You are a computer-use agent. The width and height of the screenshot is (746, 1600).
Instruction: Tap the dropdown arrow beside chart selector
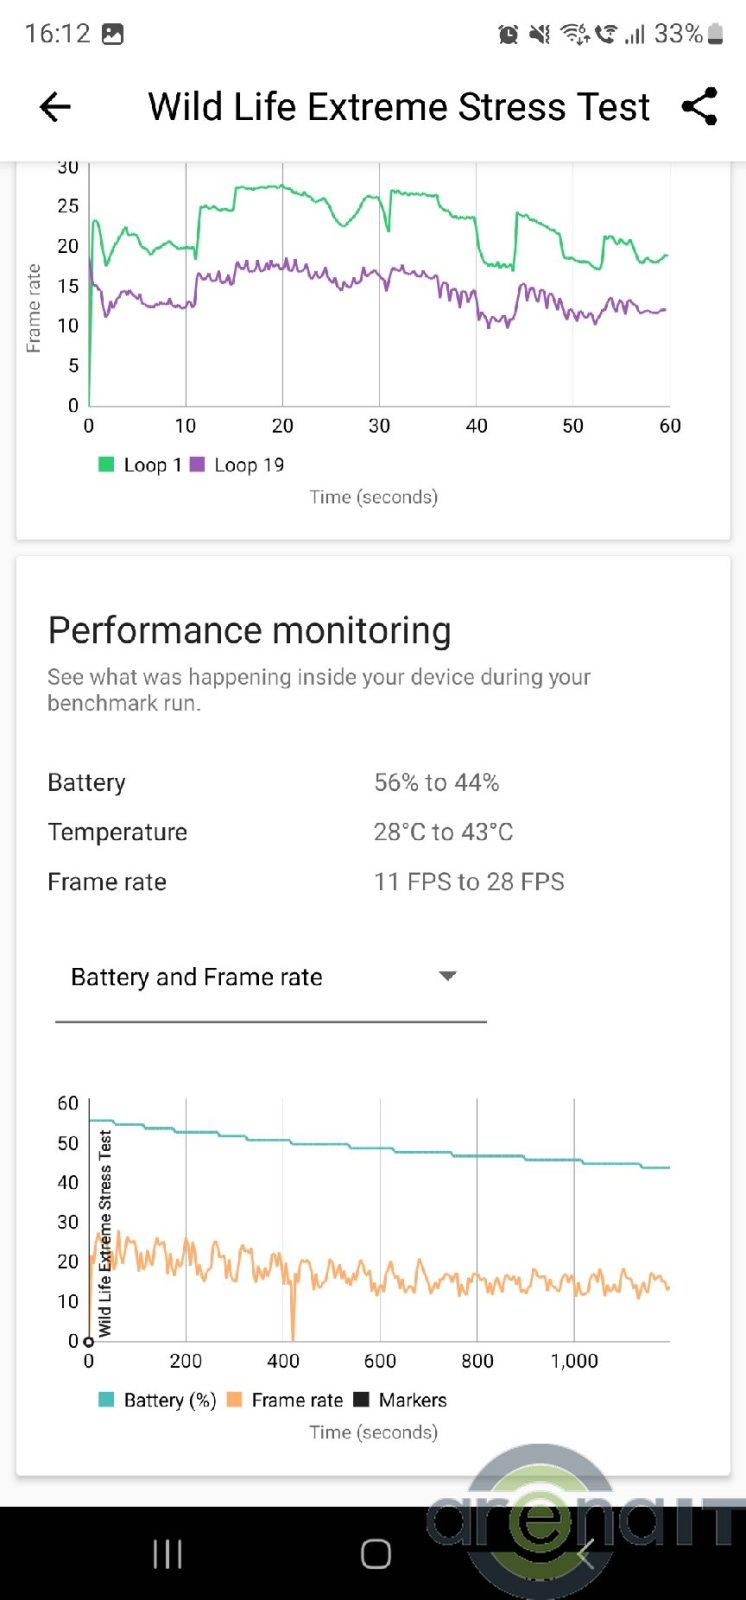[x=447, y=976]
